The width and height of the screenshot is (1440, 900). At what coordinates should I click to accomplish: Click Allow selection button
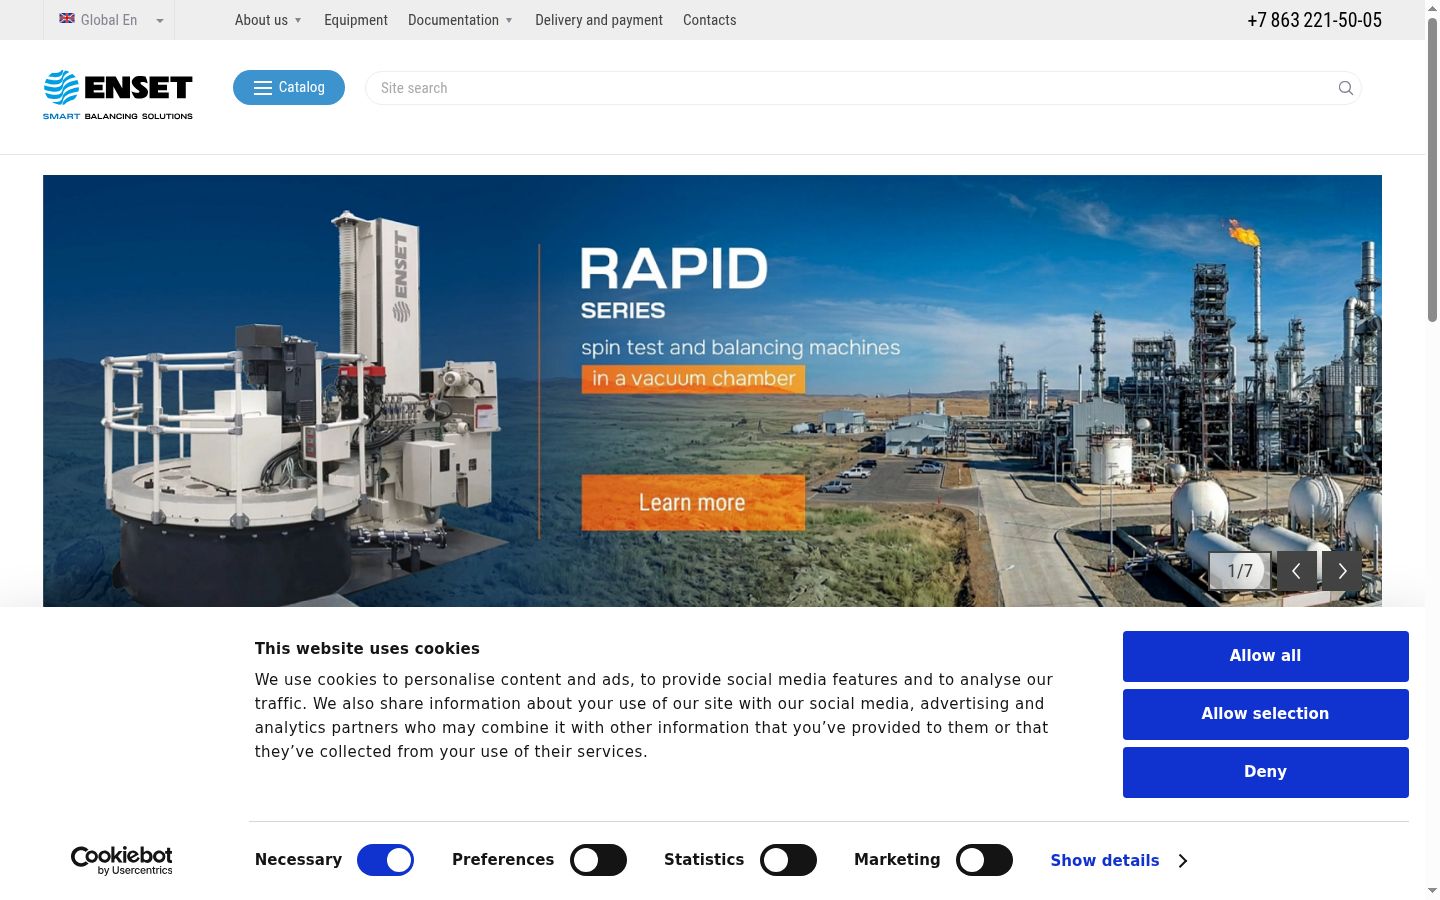1265,714
